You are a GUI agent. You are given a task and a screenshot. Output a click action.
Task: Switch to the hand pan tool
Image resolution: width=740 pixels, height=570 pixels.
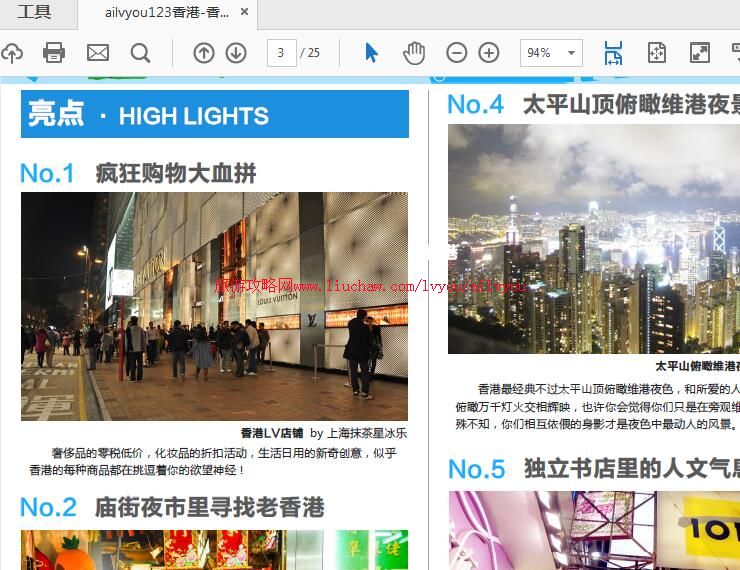(414, 53)
